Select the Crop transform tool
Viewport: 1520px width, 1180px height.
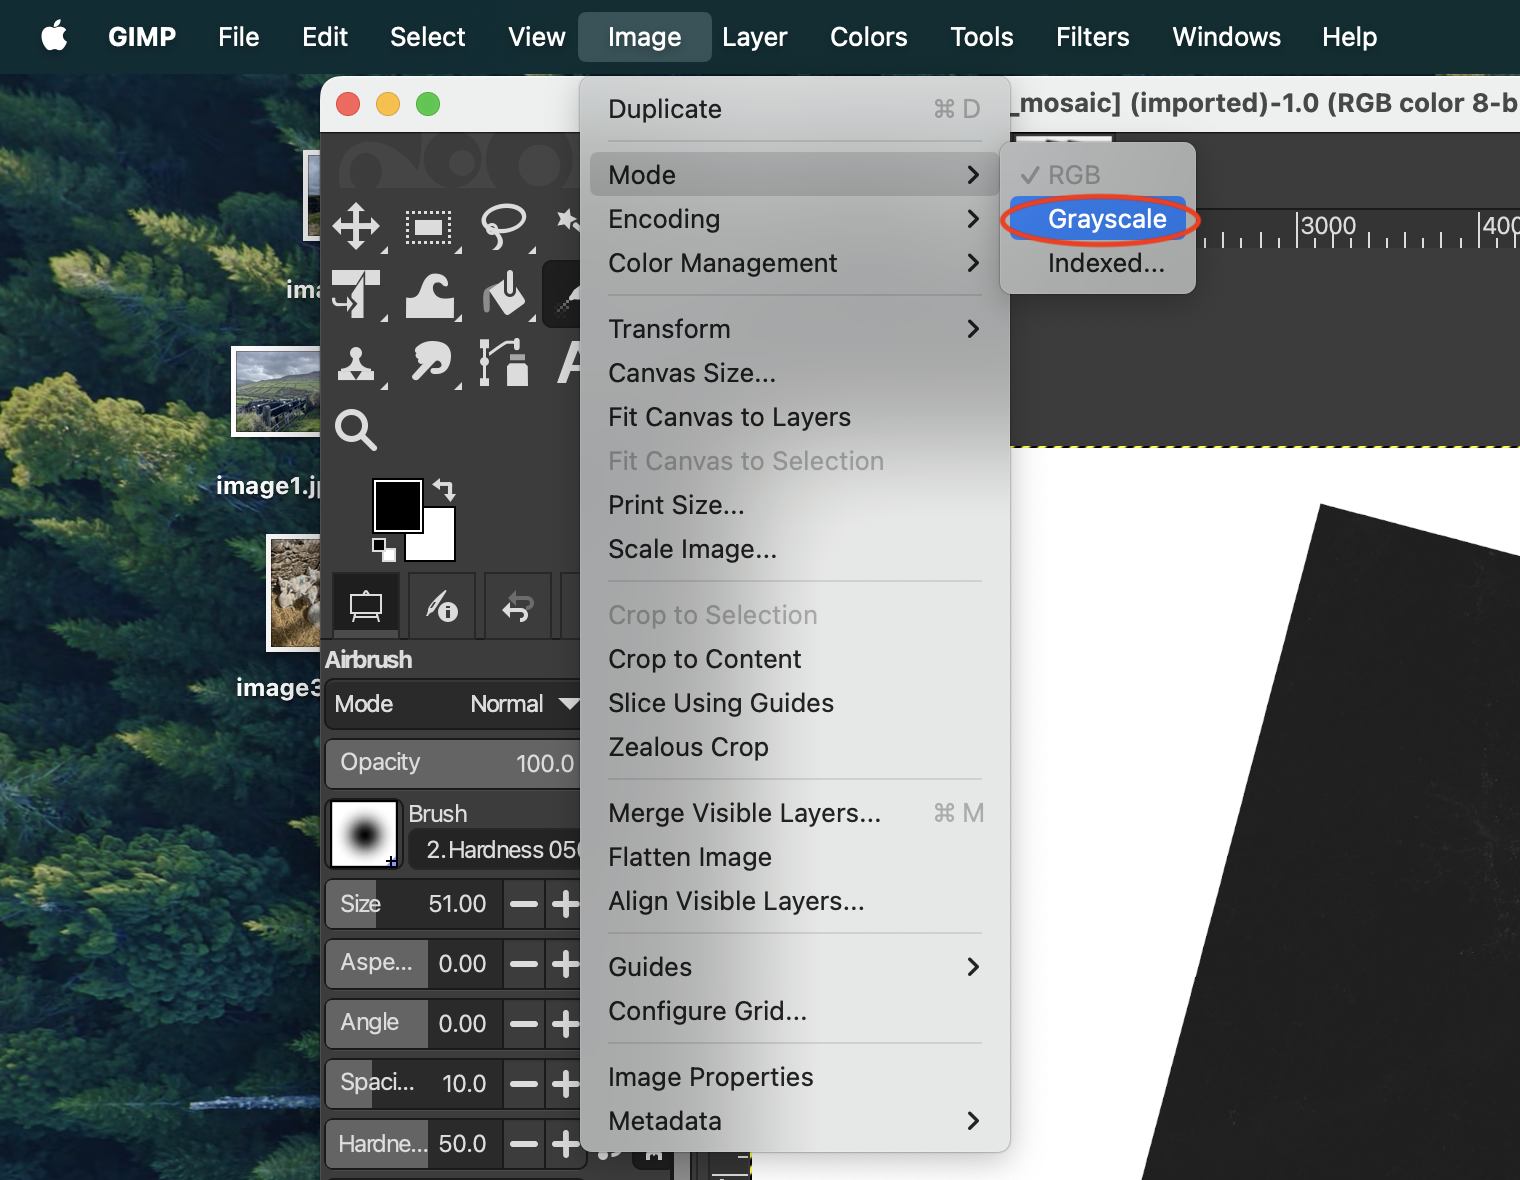click(356, 294)
